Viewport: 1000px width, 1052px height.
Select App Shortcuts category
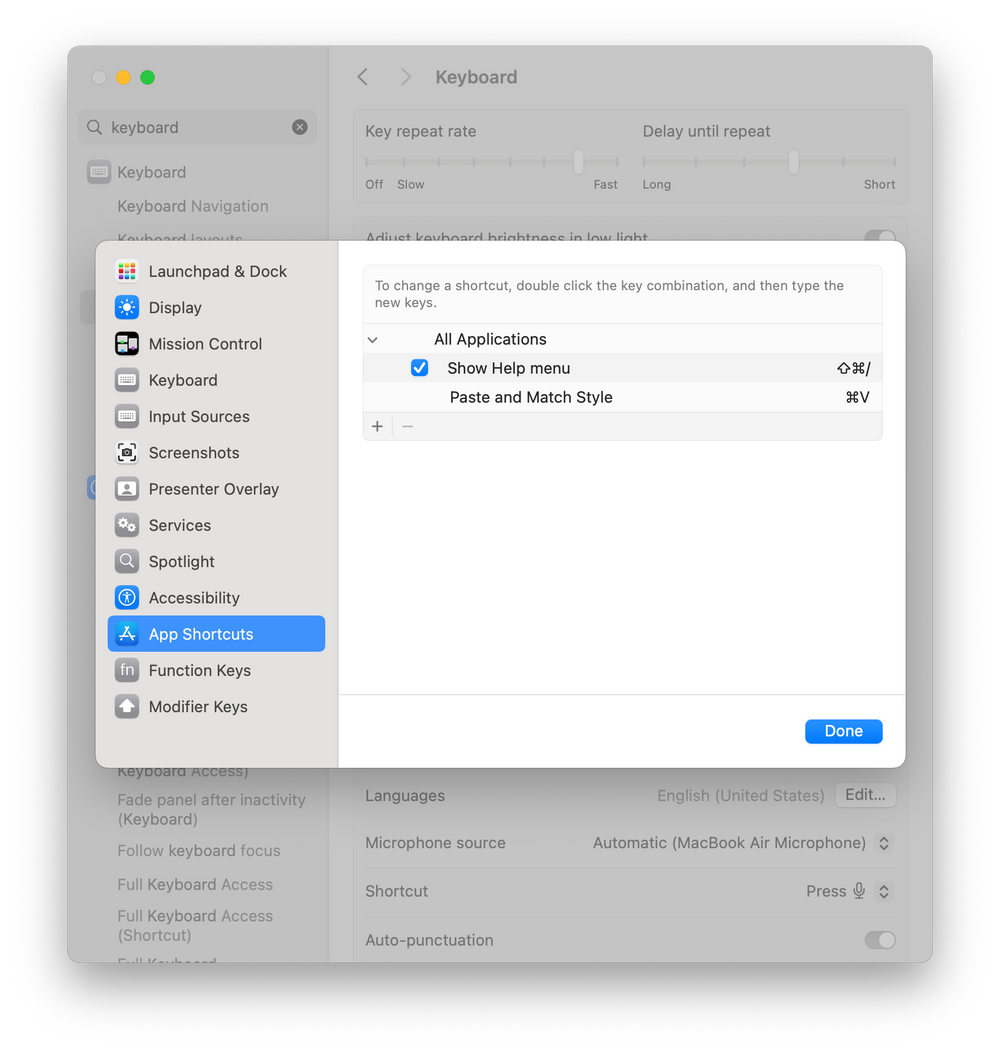pos(216,633)
